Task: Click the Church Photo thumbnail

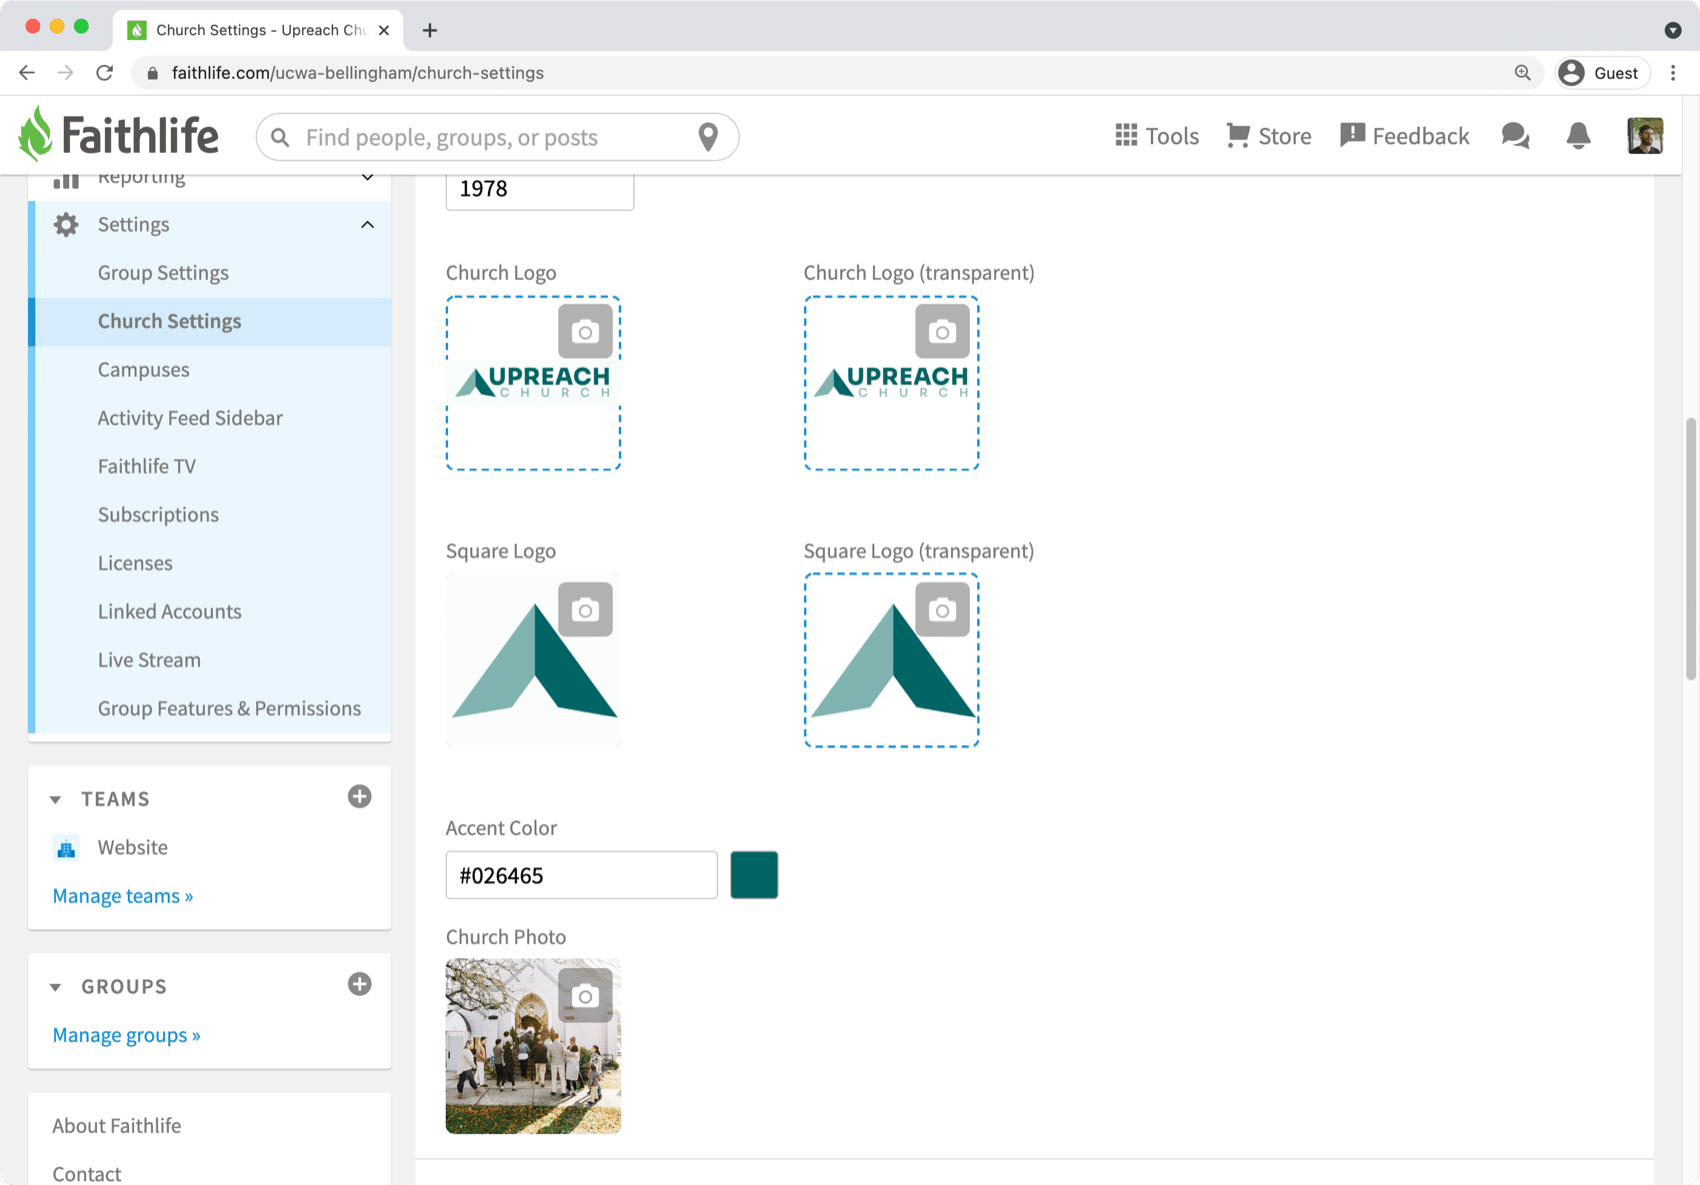Action: 533,1046
